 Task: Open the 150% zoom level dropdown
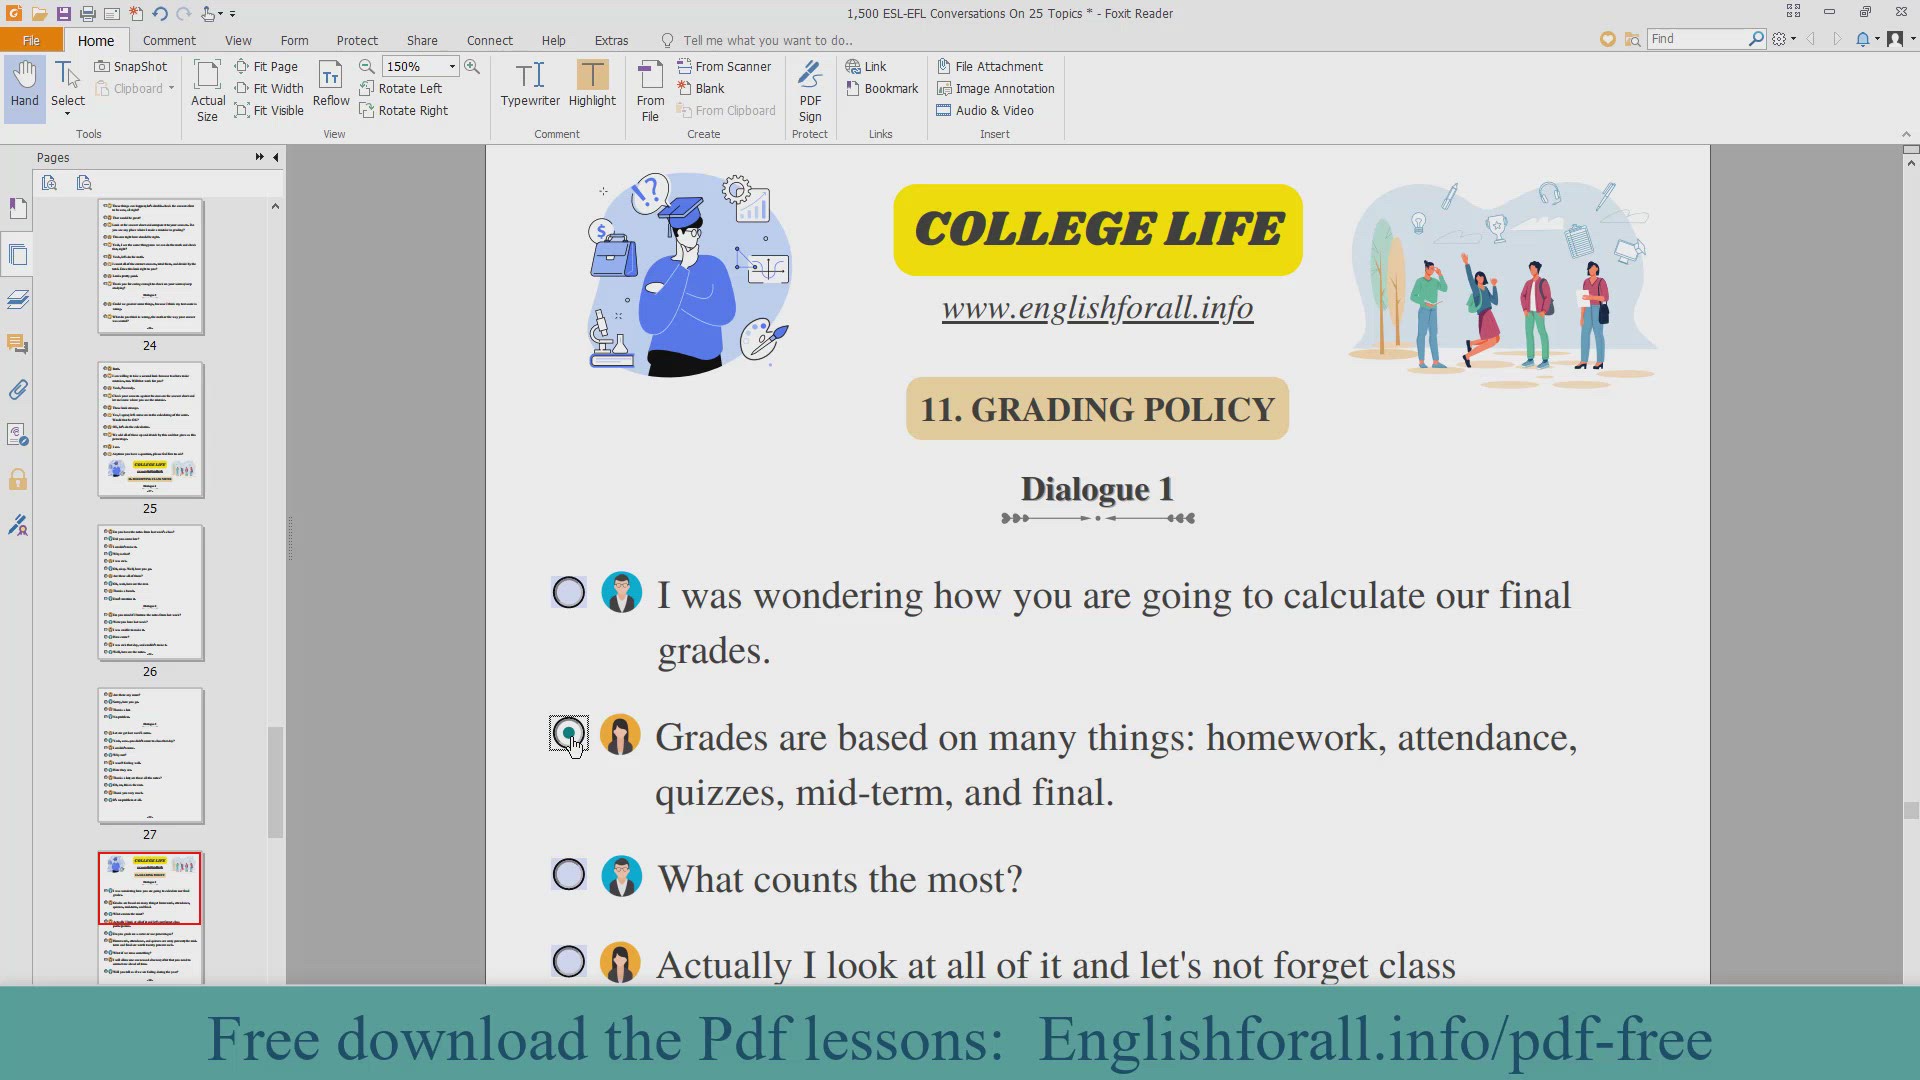[452, 66]
